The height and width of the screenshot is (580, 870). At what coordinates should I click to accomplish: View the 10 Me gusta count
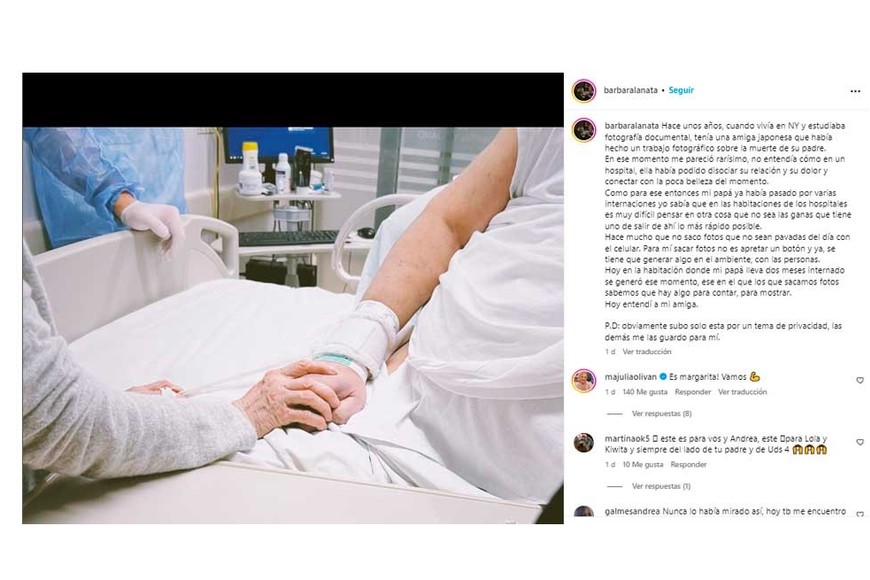(x=643, y=465)
